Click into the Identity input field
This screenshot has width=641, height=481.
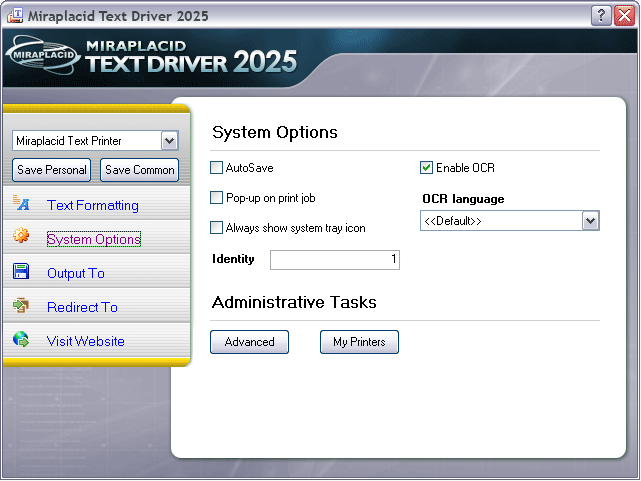(x=335, y=260)
